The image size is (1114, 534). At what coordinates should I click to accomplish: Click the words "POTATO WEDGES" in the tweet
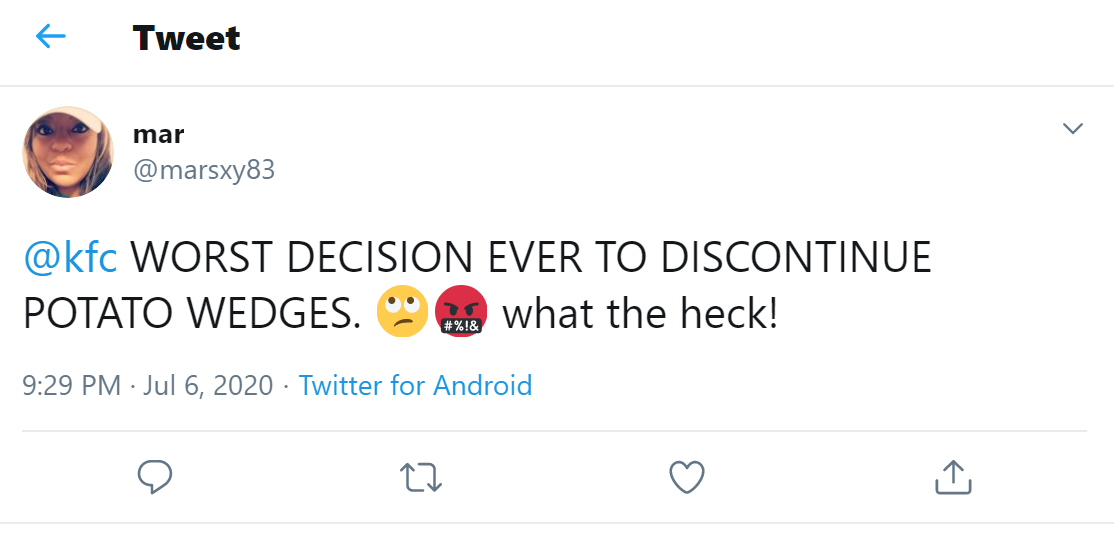(190, 314)
